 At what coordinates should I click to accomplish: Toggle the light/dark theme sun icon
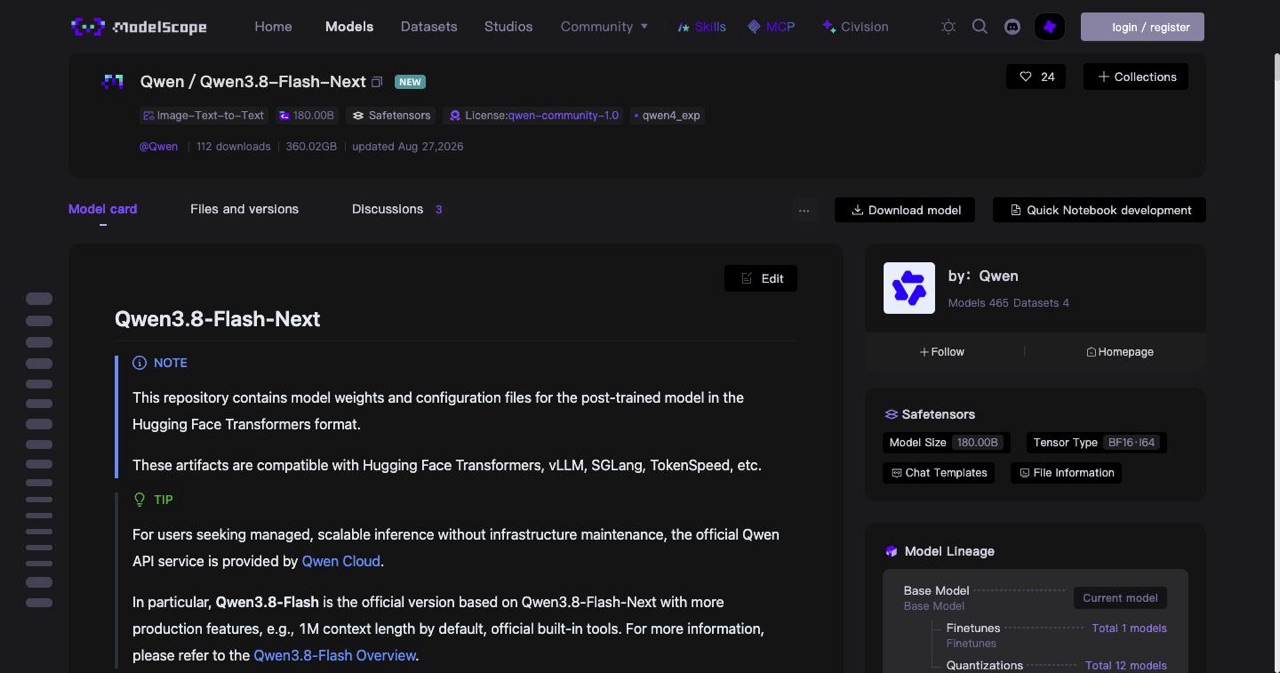948,27
